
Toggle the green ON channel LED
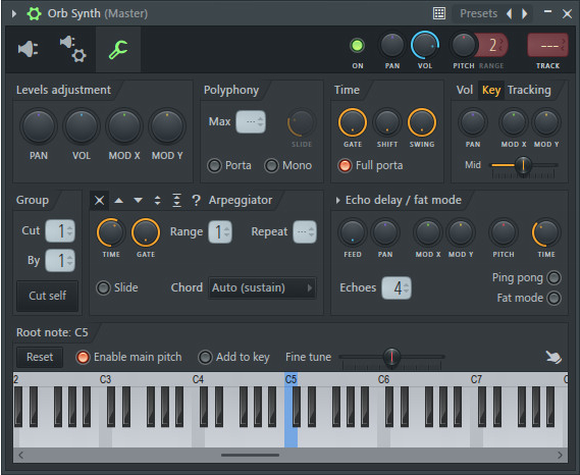357,46
